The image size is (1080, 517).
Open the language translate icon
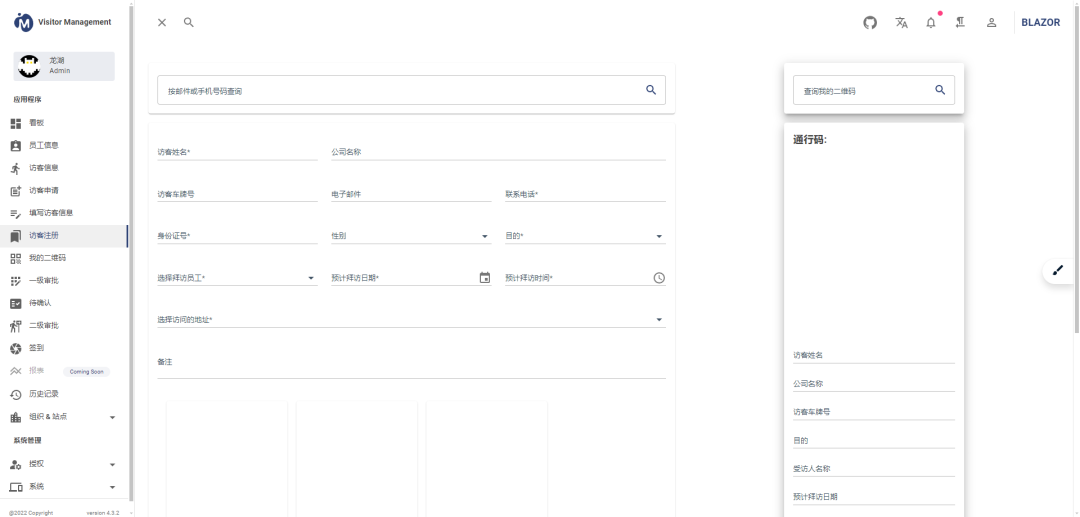(901, 23)
